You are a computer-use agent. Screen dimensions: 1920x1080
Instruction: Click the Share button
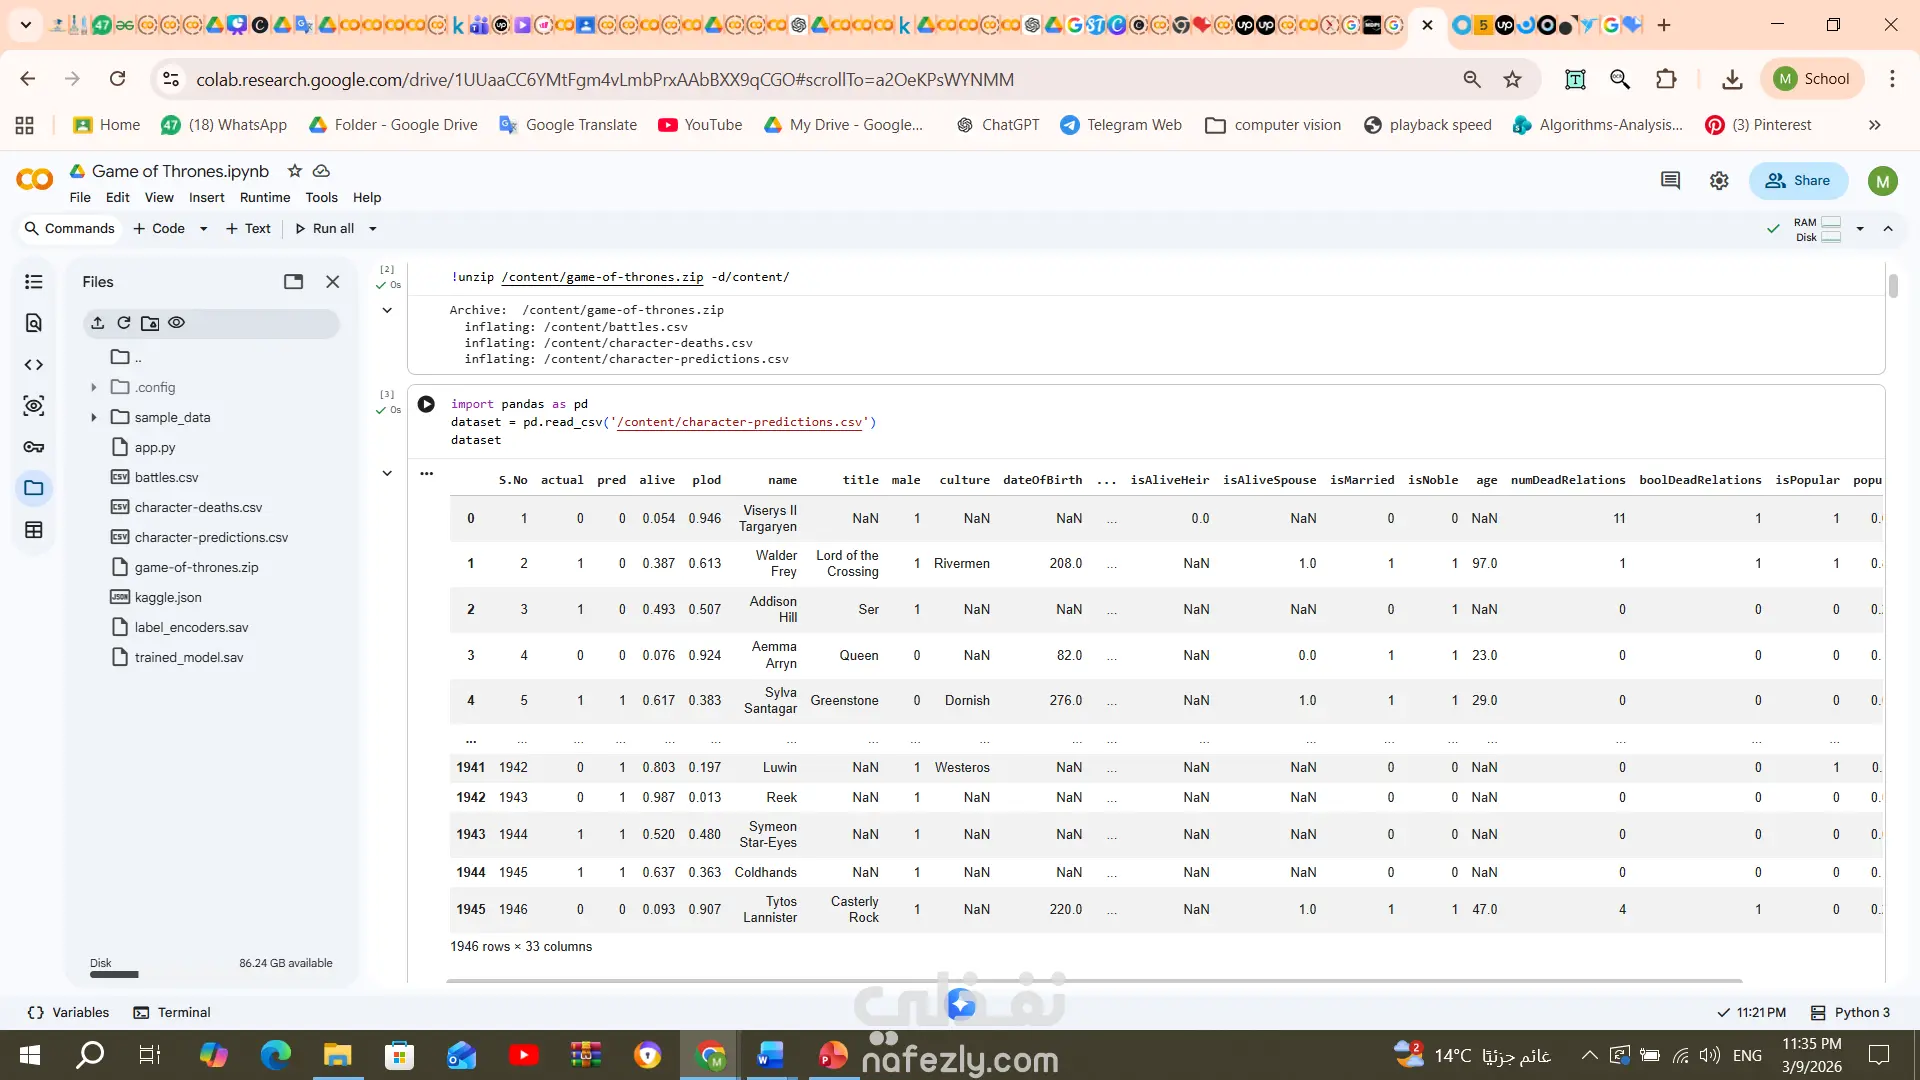coord(1797,181)
